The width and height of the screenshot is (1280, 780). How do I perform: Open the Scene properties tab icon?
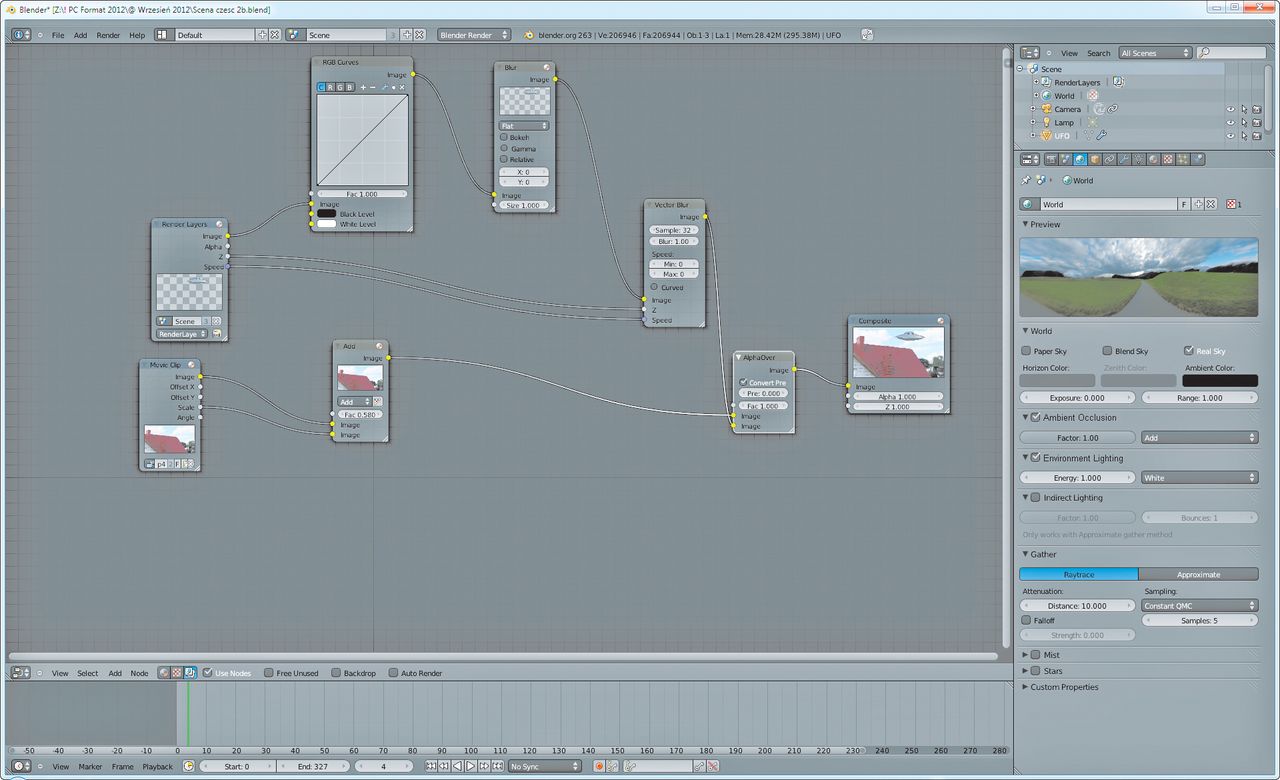click(x=1066, y=159)
